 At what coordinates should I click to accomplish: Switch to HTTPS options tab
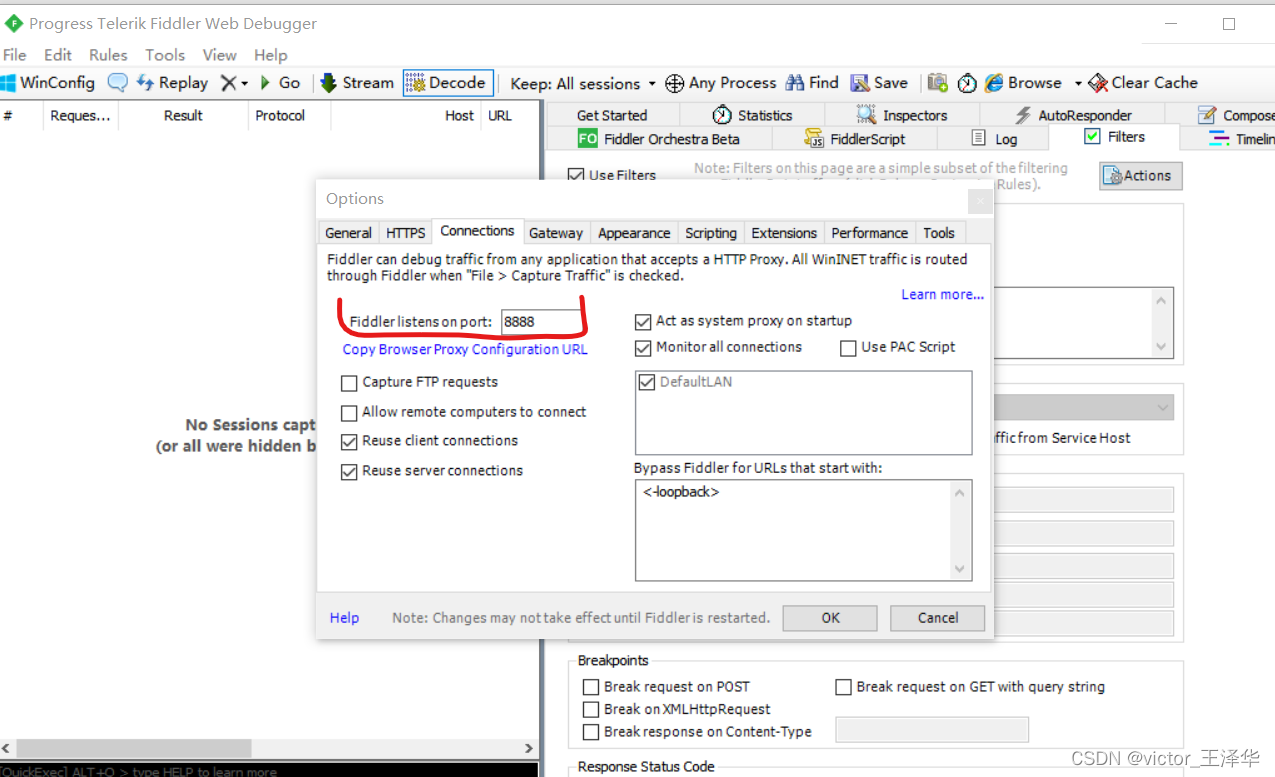point(405,233)
